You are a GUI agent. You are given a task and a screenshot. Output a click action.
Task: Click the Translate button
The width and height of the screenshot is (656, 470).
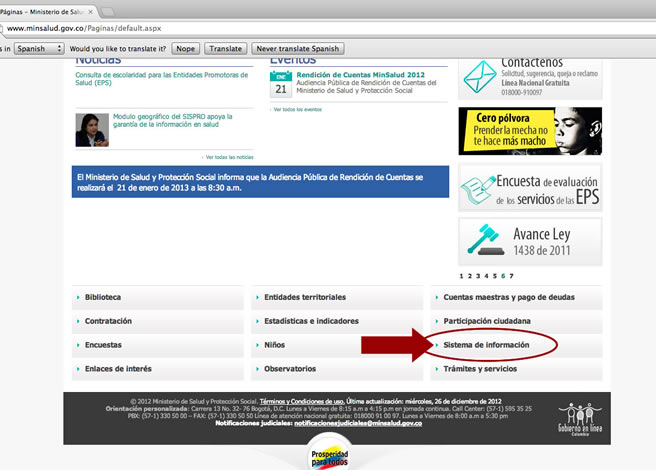[x=226, y=49]
